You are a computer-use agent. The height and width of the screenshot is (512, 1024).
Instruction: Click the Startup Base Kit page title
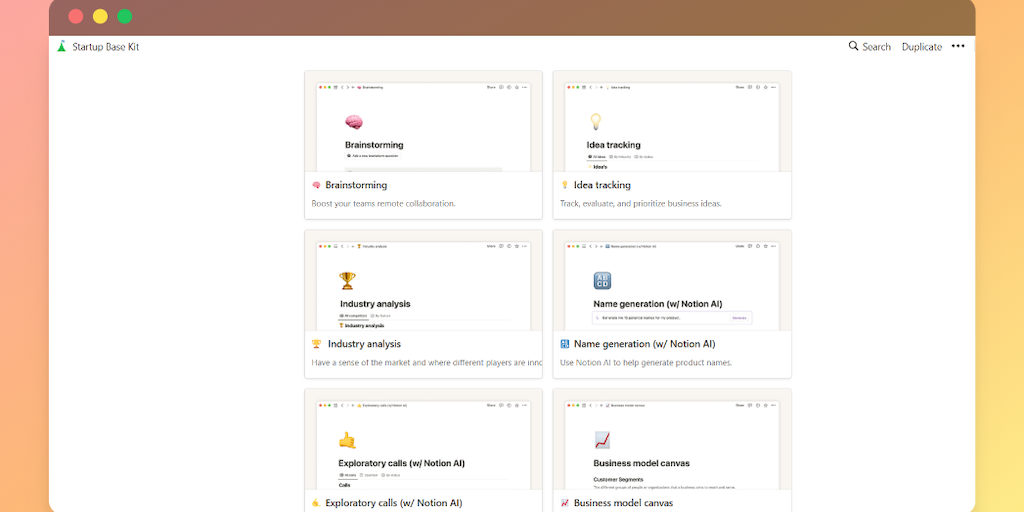(x=106, y=47)
